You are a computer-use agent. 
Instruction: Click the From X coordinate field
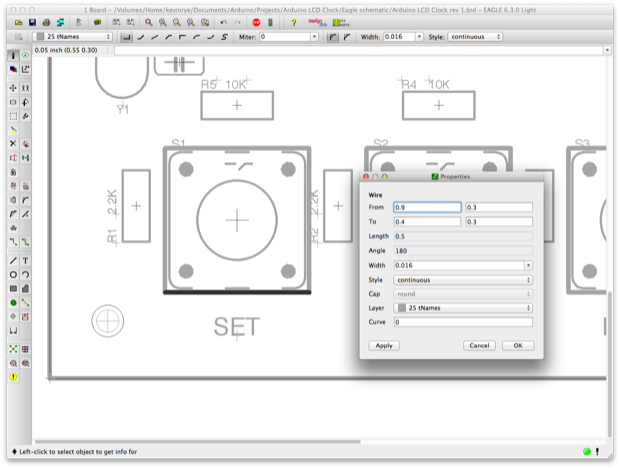pyautogui.click(x=427, y=208)
